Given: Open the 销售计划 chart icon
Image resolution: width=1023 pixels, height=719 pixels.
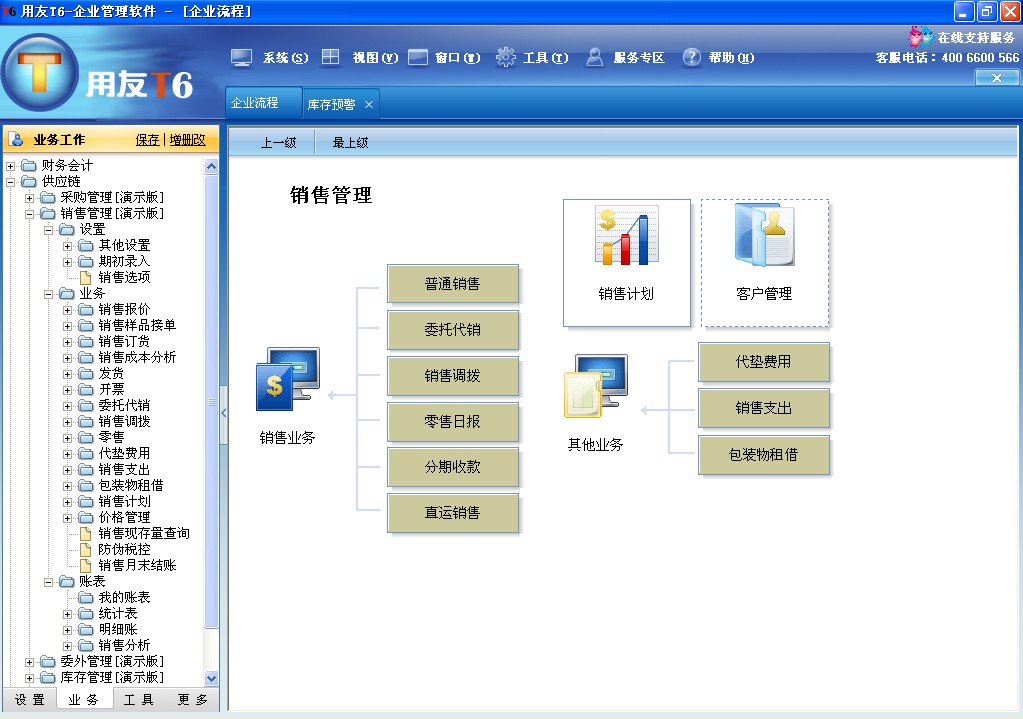Looking at the screenshot, I should 626,236.
